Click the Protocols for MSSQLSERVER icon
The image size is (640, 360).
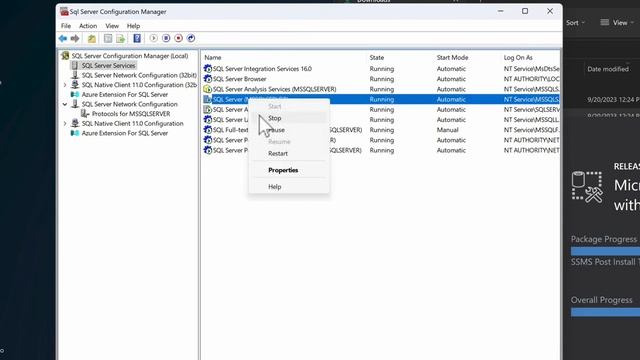coord(85,113)
